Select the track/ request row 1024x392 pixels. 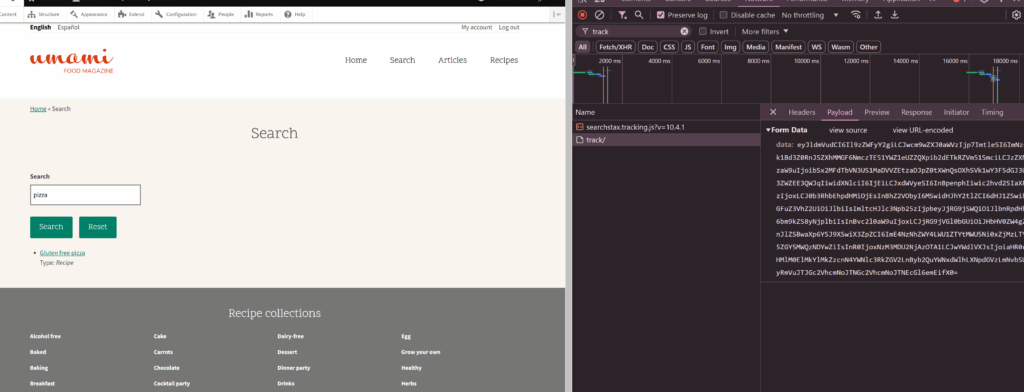pyautogui.click(x=666, y=140)
